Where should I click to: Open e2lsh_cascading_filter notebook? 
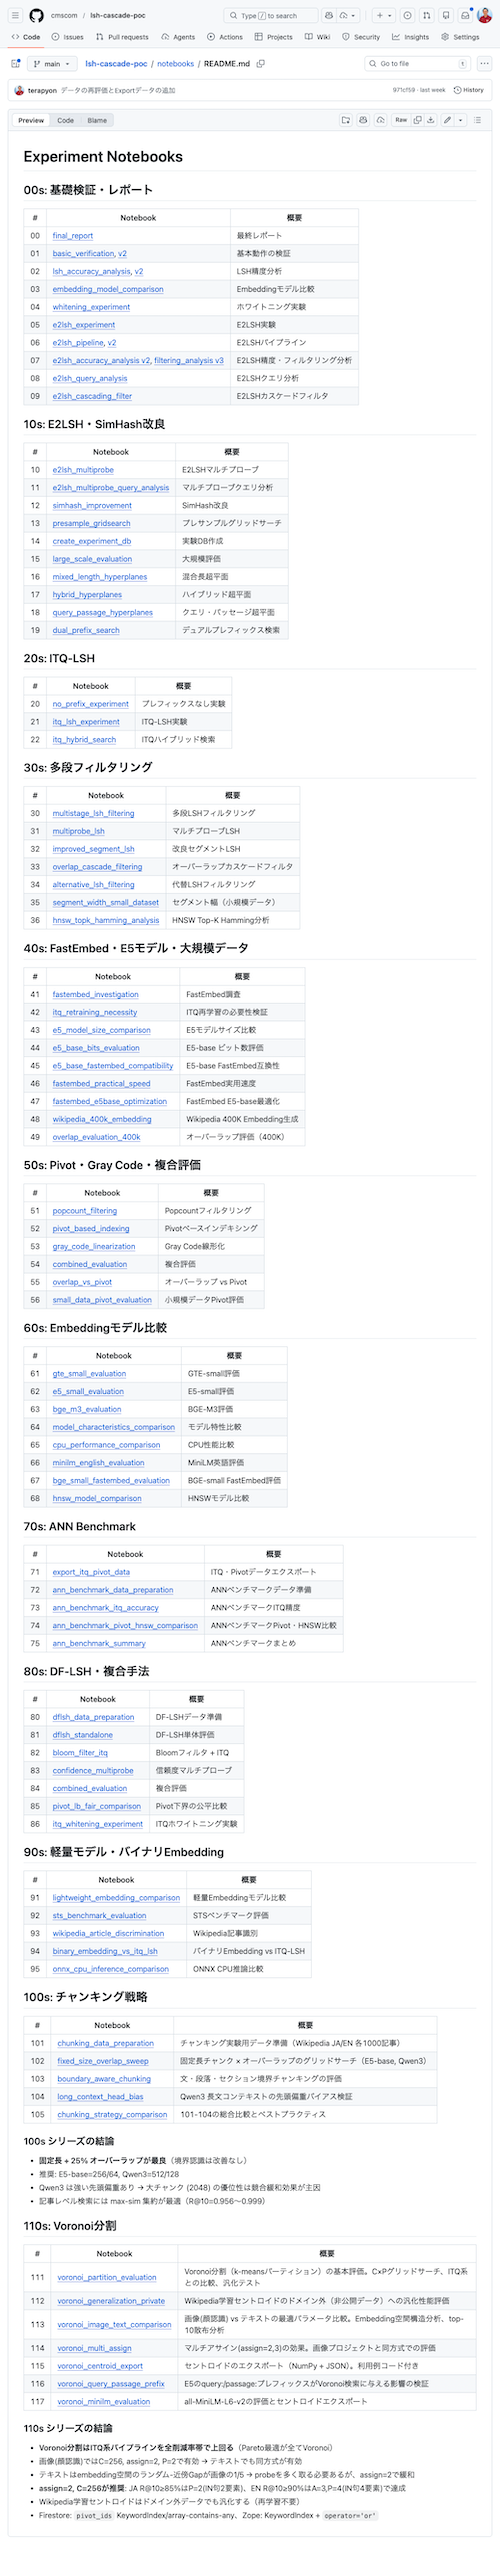(92, 396)
